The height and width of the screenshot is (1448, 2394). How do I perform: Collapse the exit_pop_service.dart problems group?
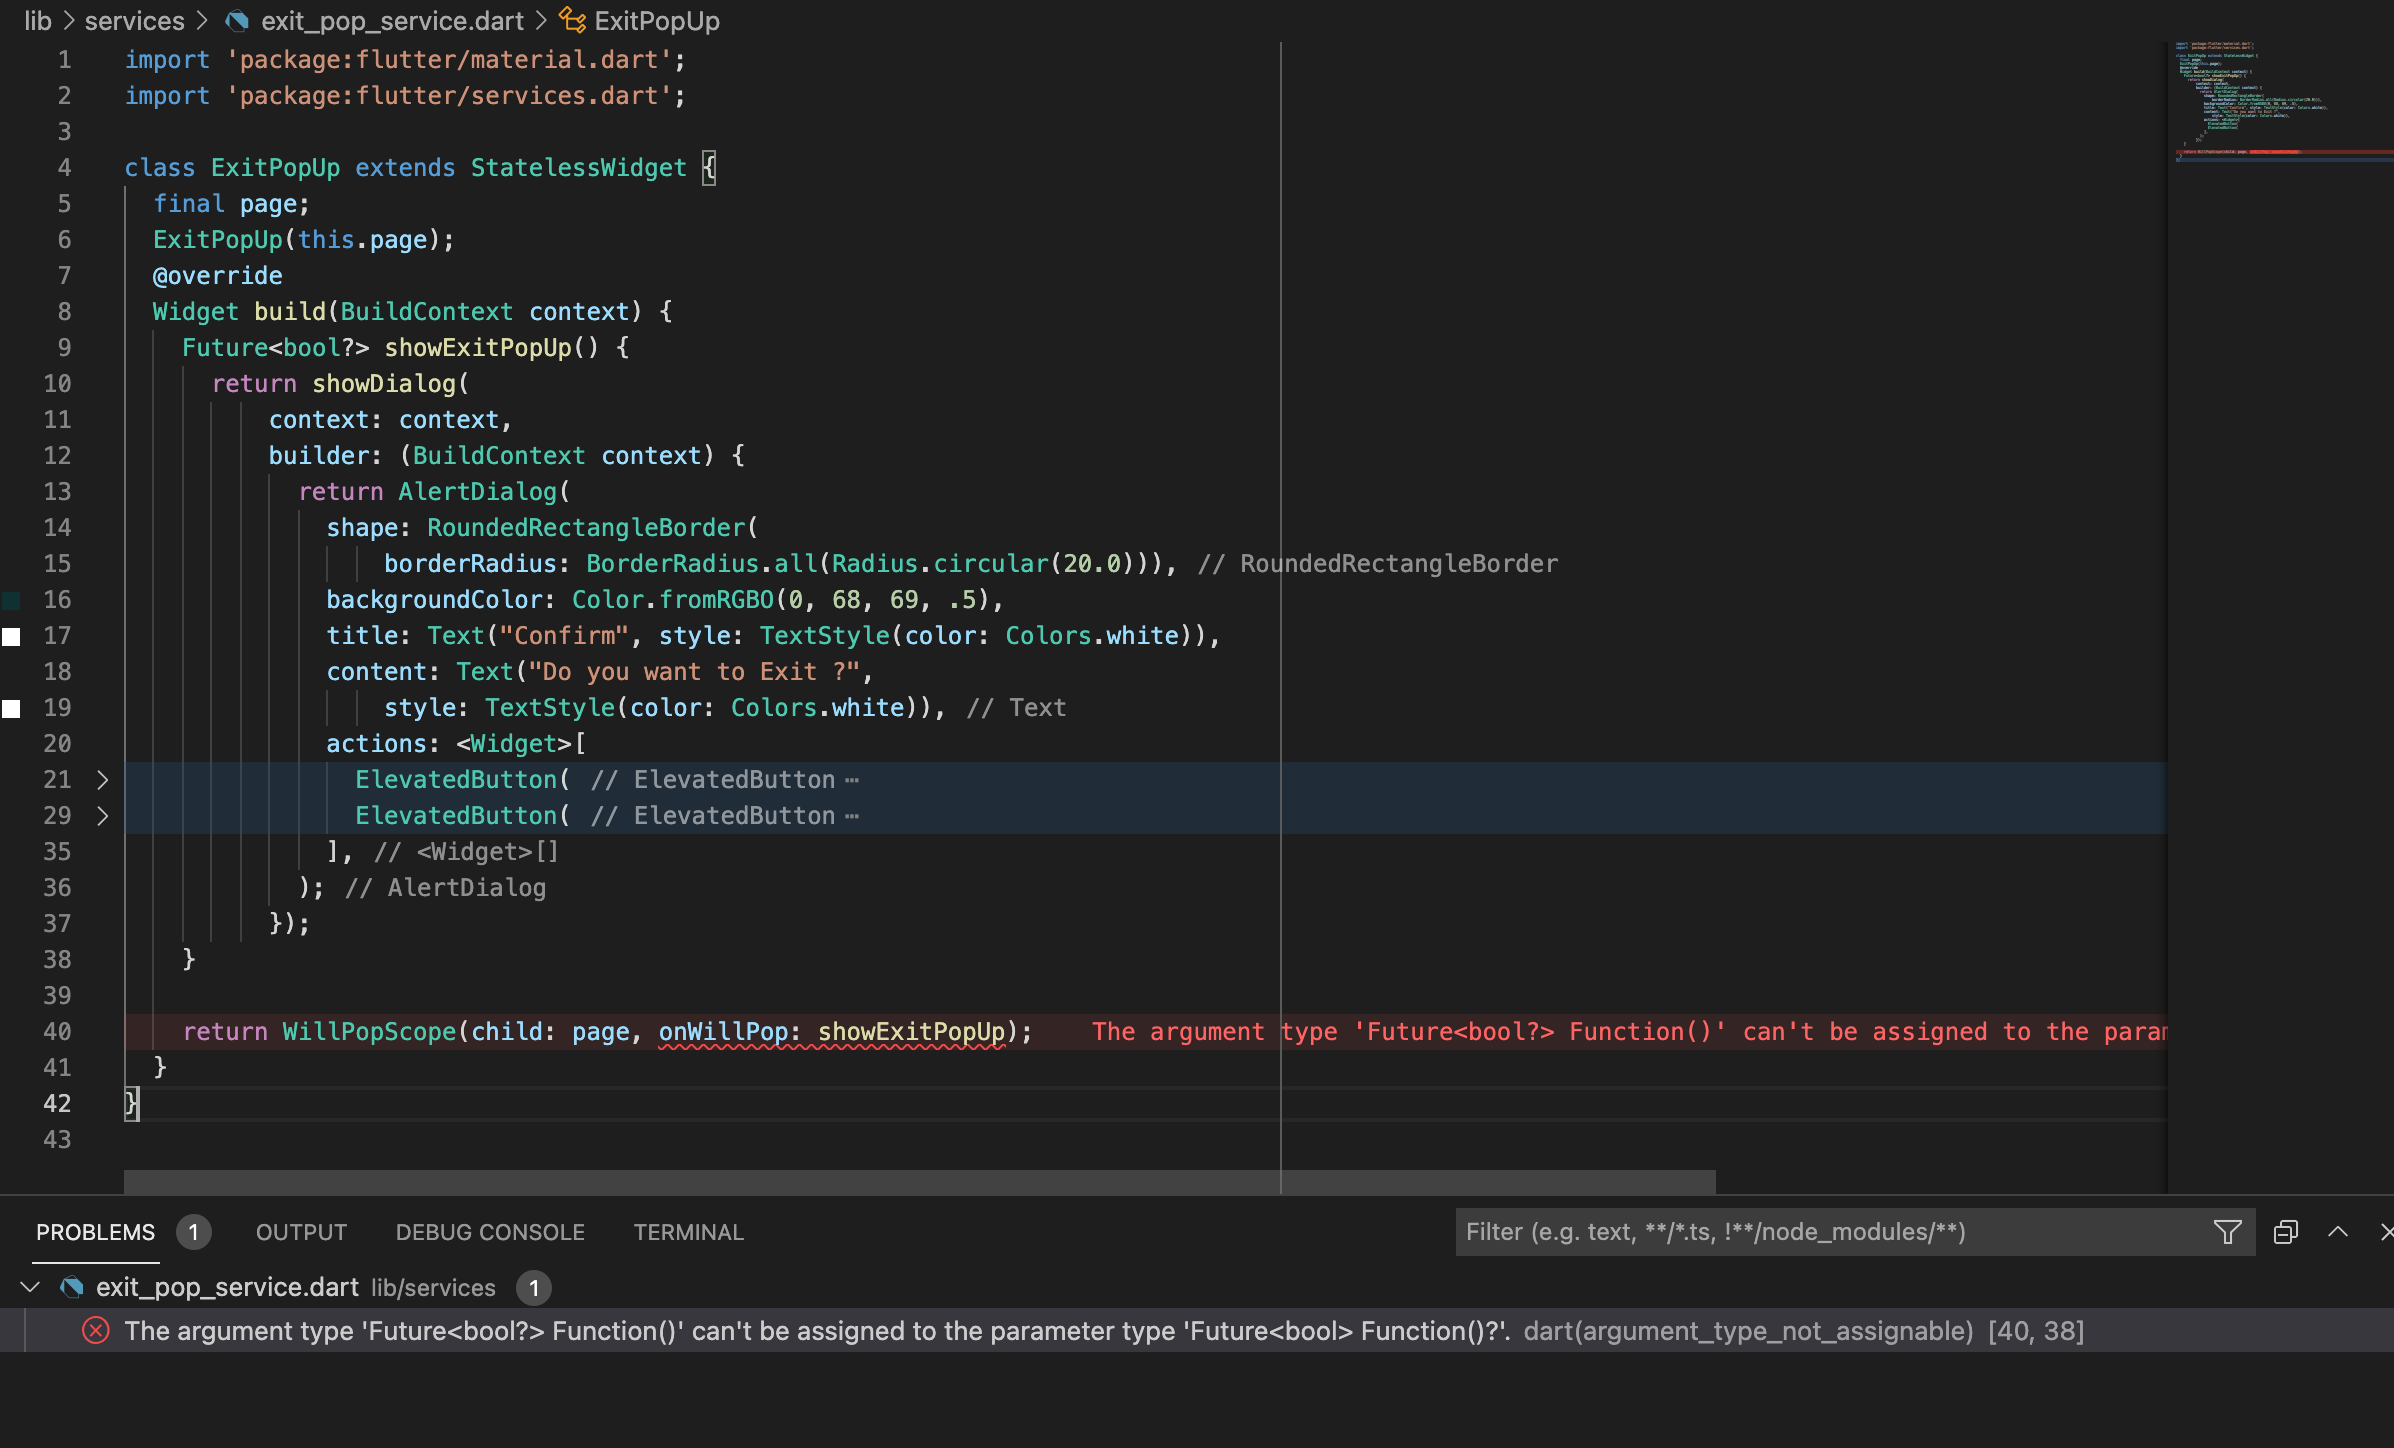tap(30, 1287)
